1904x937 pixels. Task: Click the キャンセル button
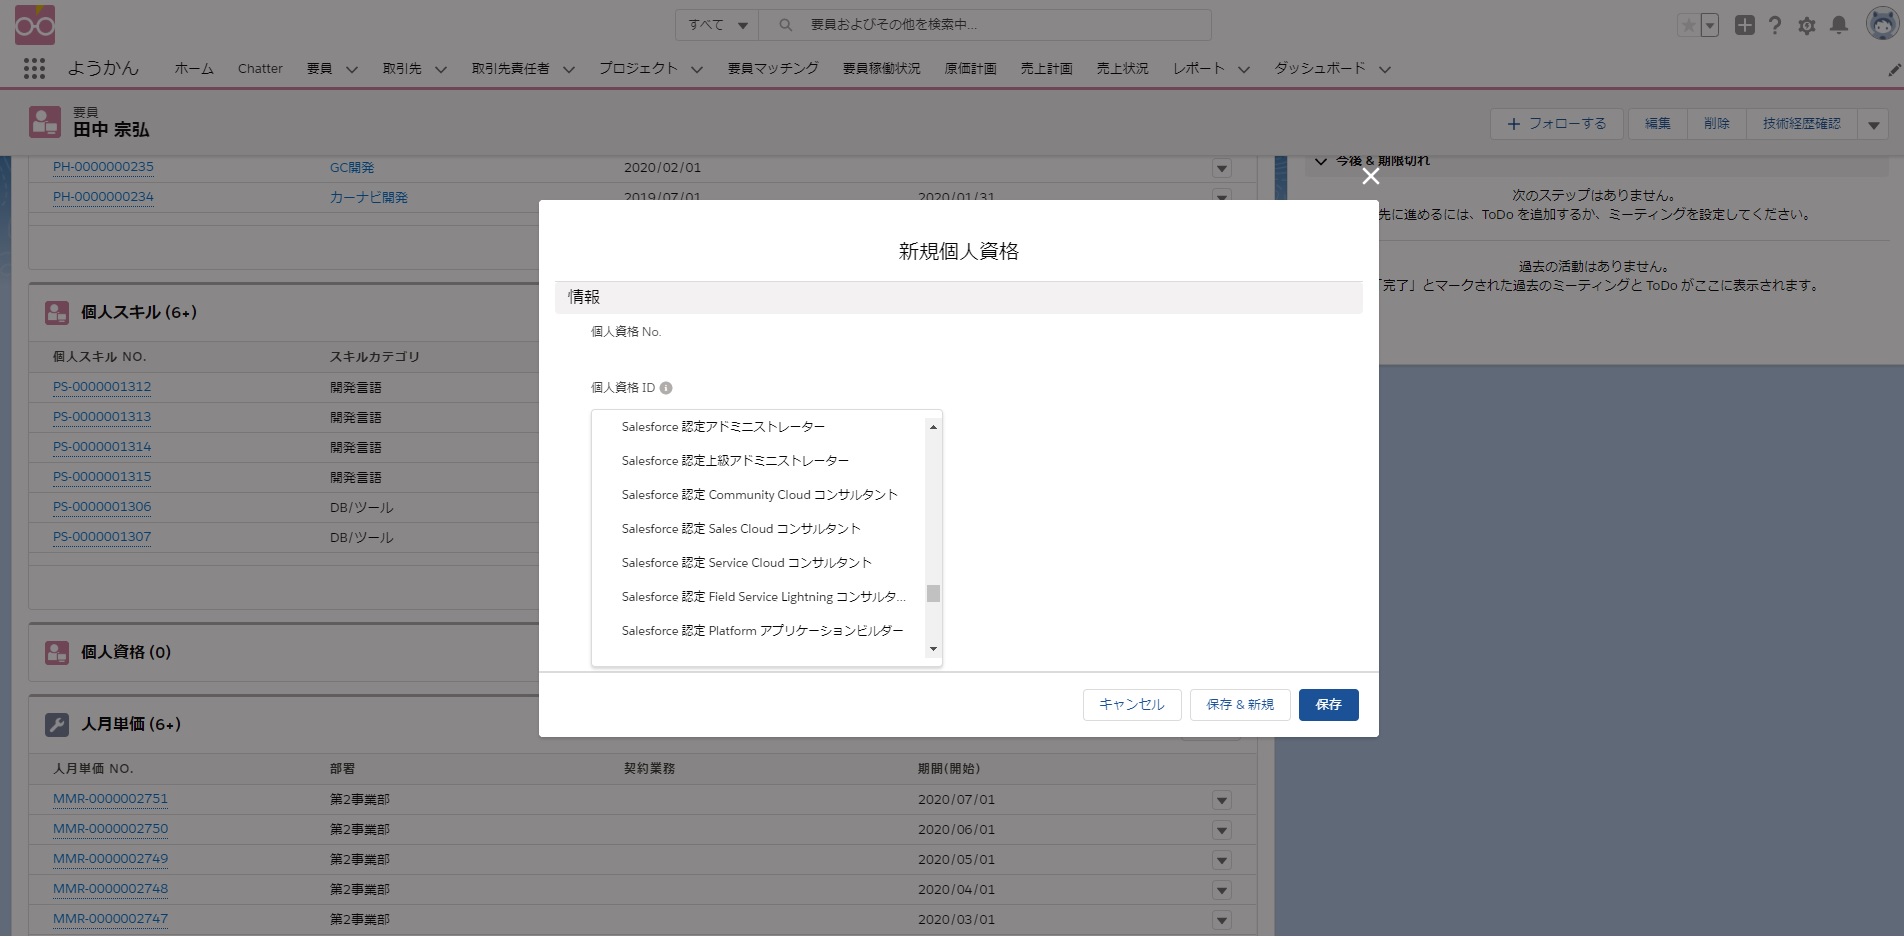pyautogui.click(x=1132, y=705)
